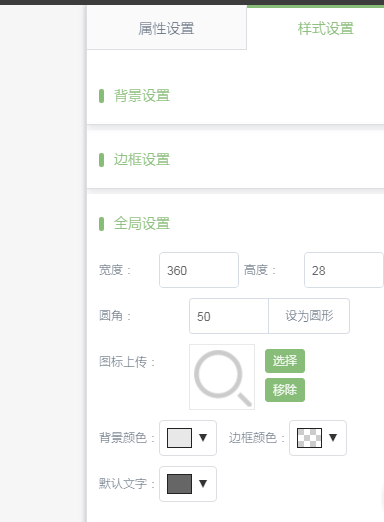Click the 设为圆形 button
The image size is (384, 522).
pyautogui.click(x=309, y=316)
